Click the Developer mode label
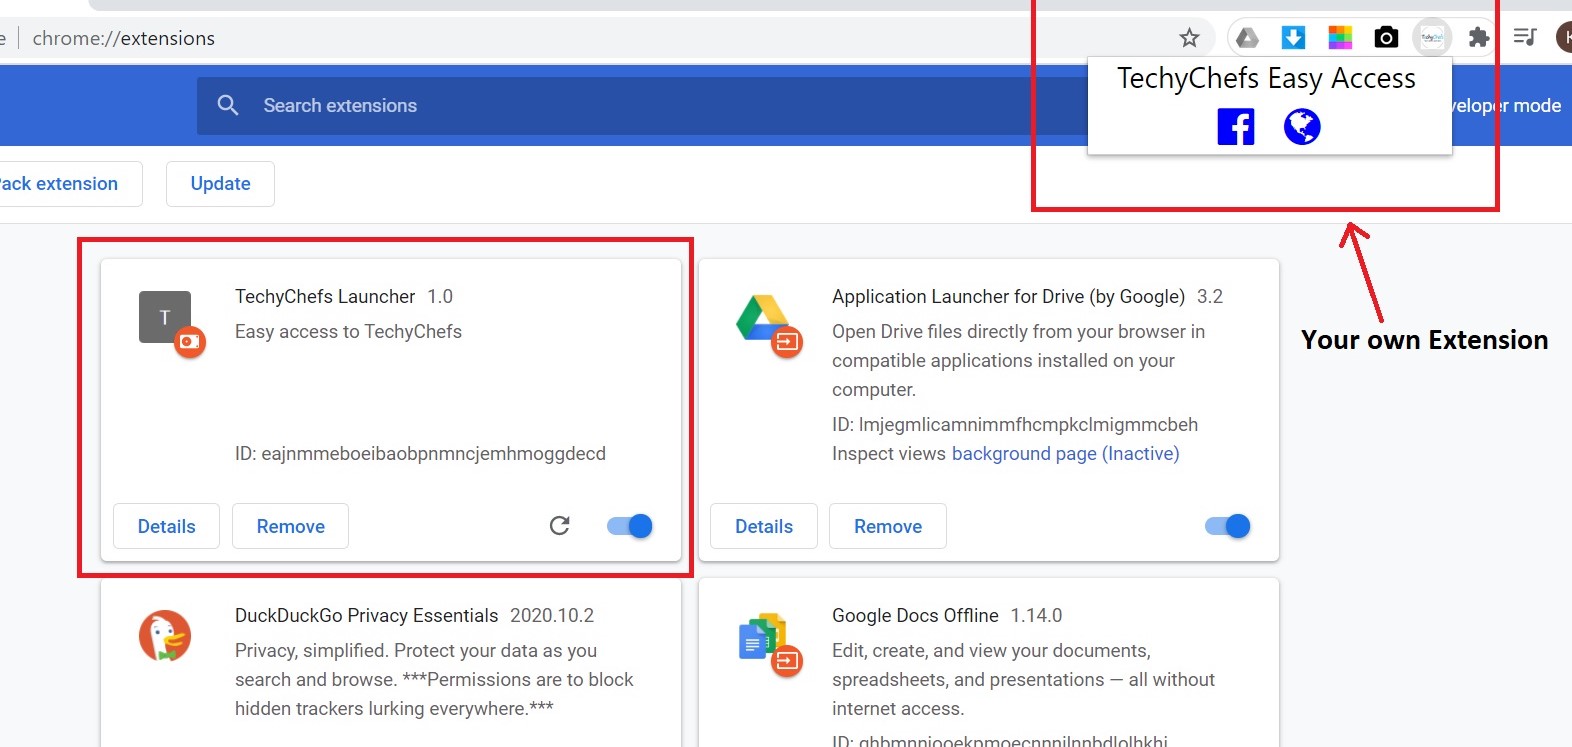Screen dimensions: 1572x747 click(1506, 106)
